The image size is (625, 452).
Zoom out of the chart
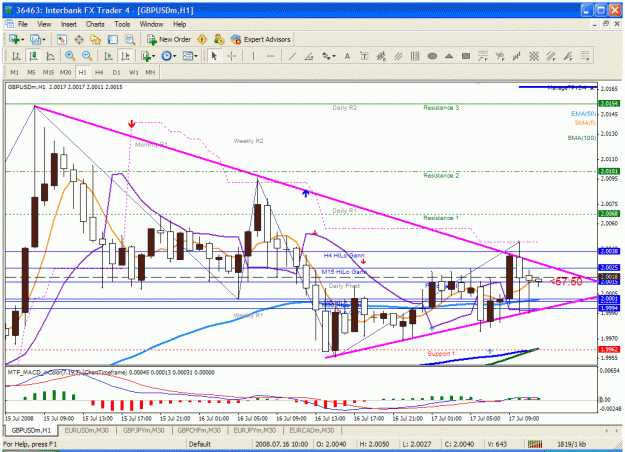pyautogui.click(x=87, y=56)
